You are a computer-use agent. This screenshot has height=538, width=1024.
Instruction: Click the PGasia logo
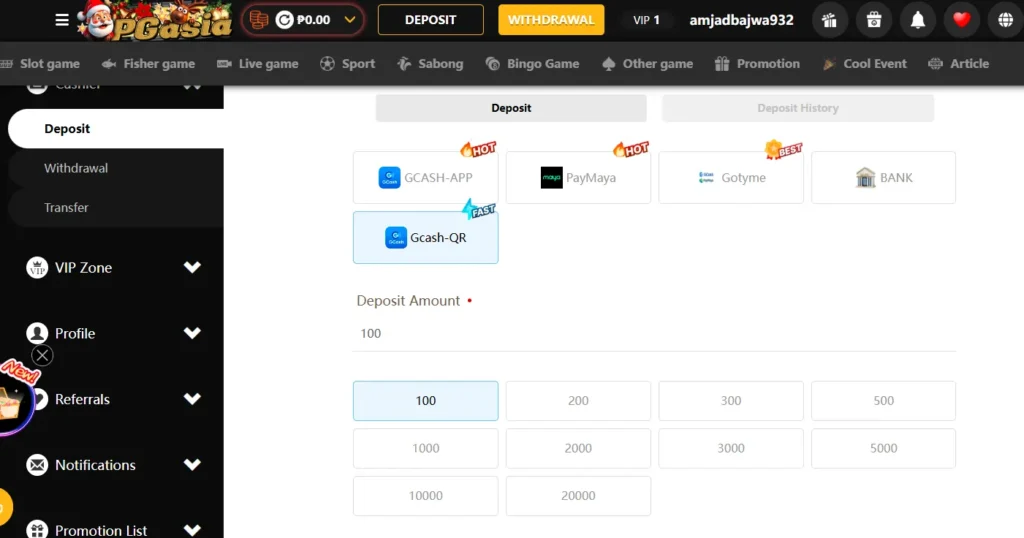[155, 20]
